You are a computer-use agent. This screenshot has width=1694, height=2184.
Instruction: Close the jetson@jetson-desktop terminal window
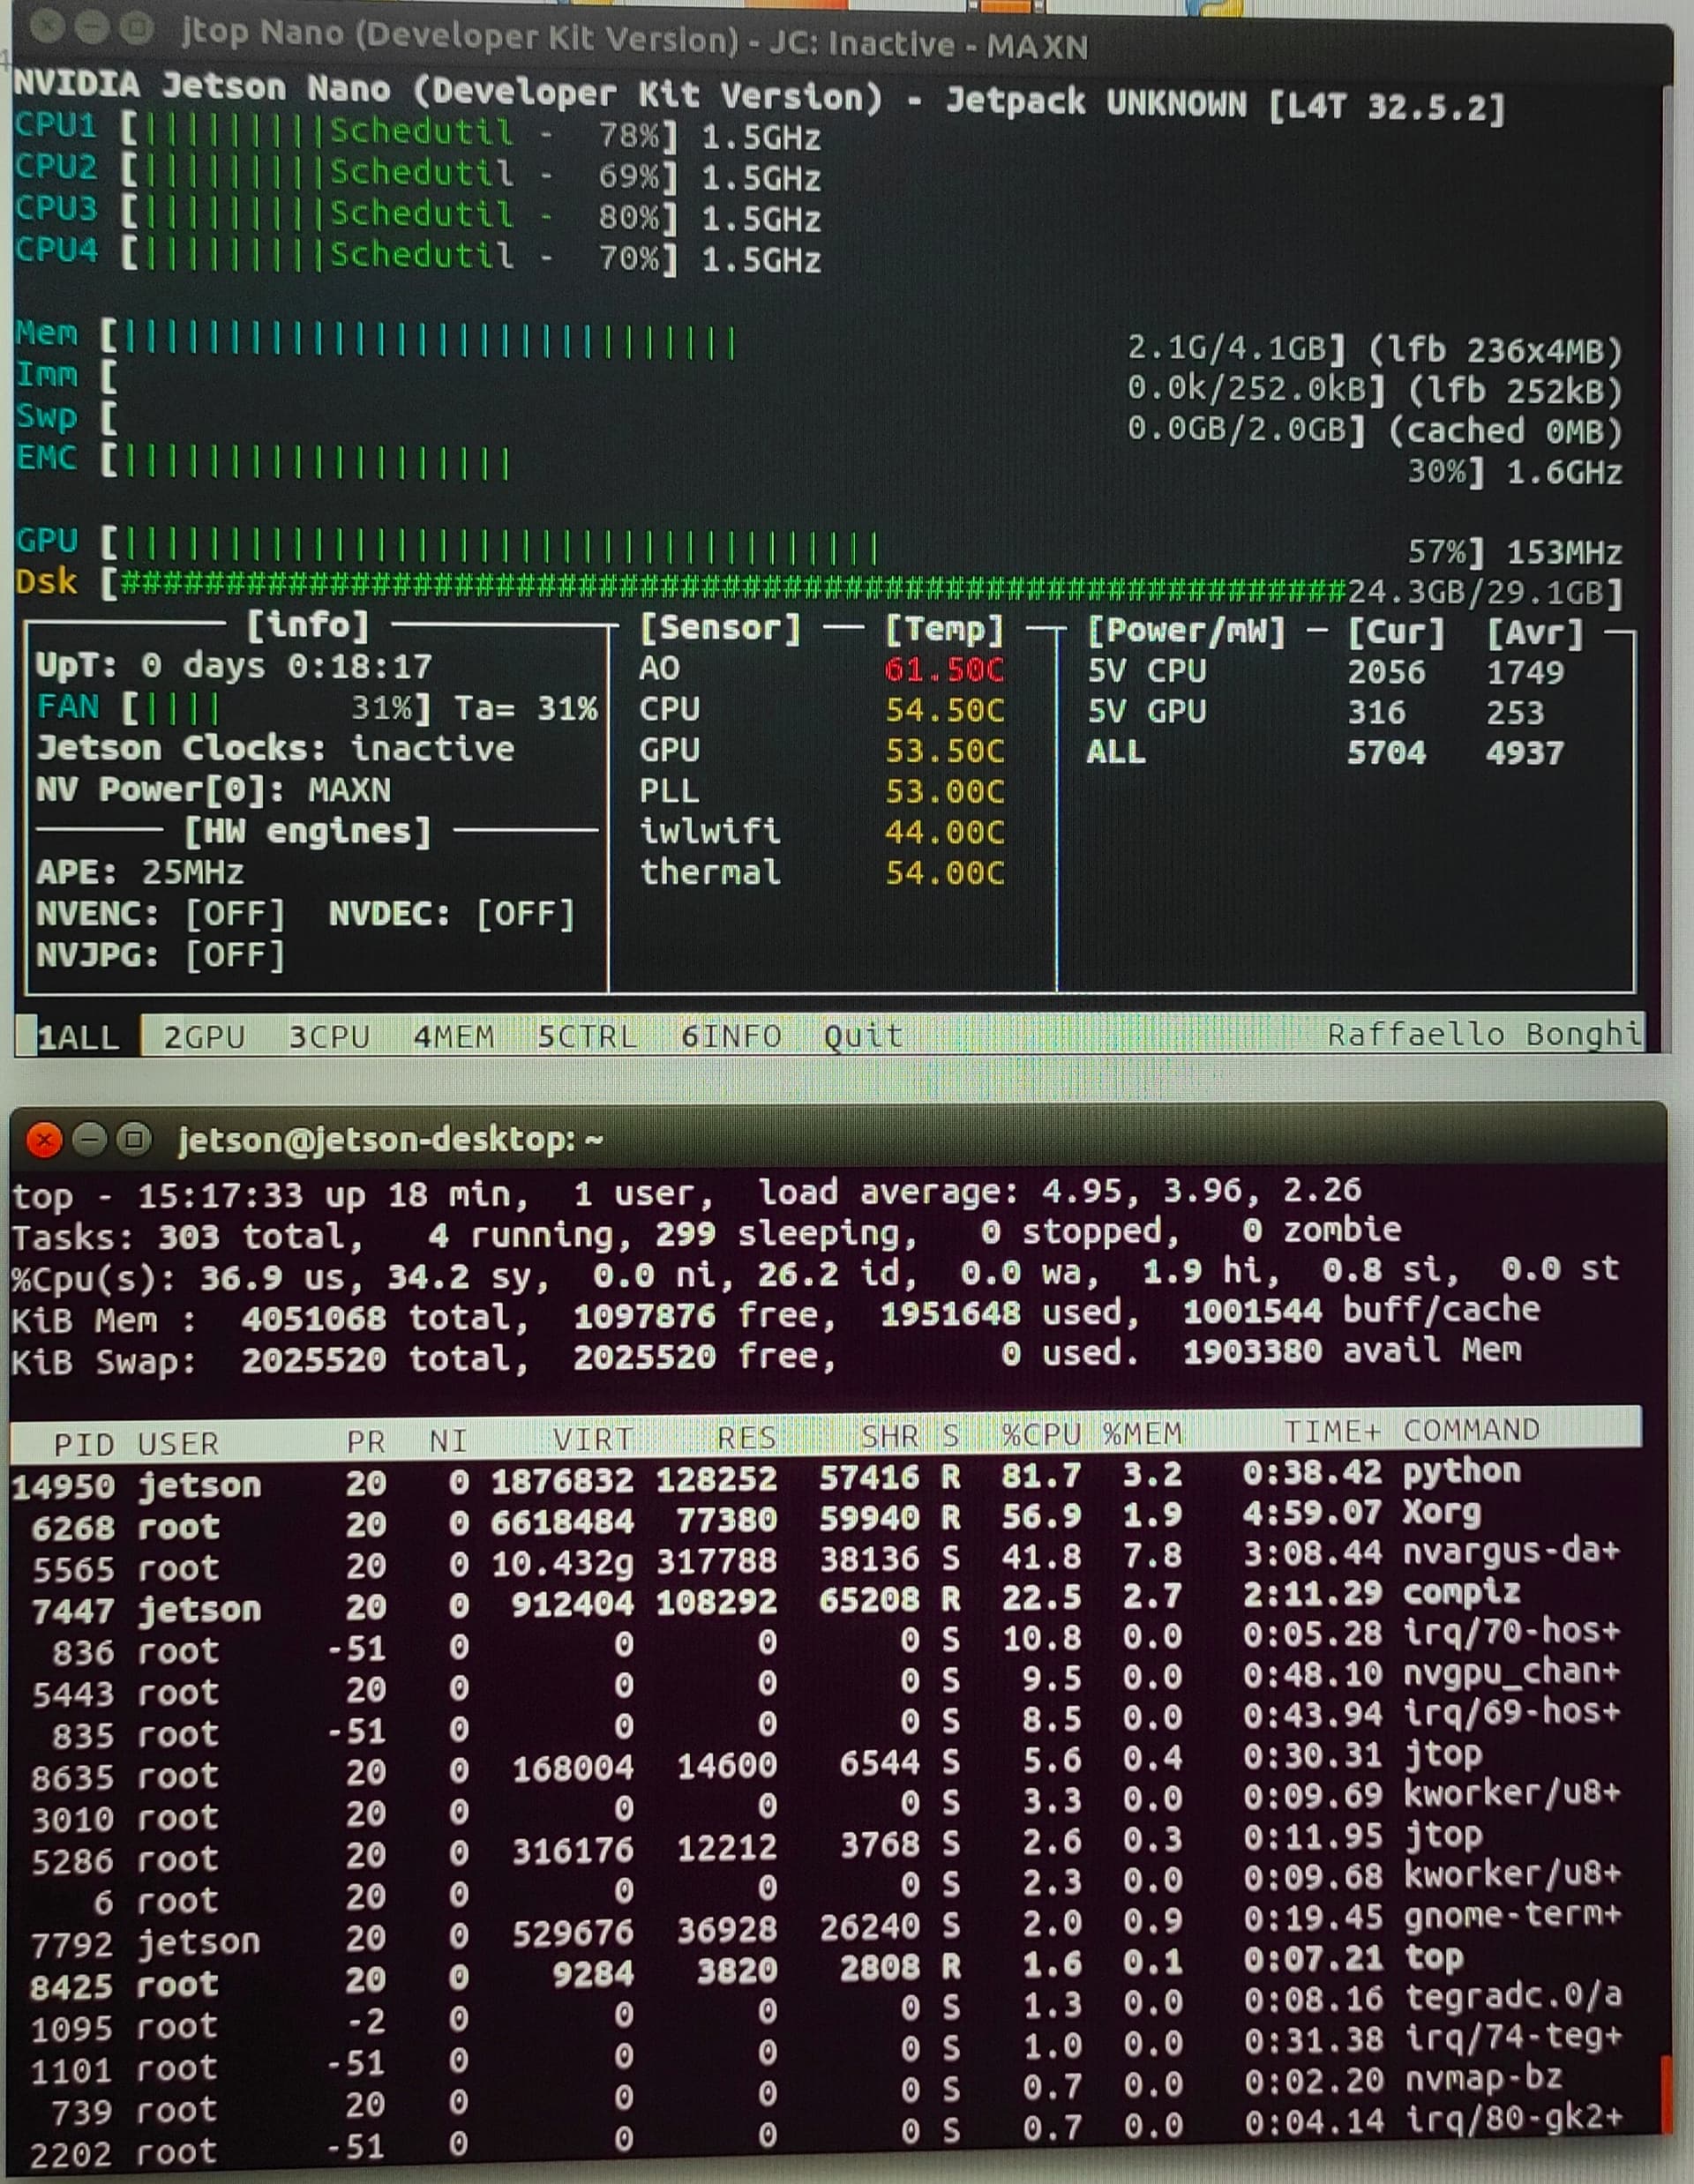coord(44,1140)
